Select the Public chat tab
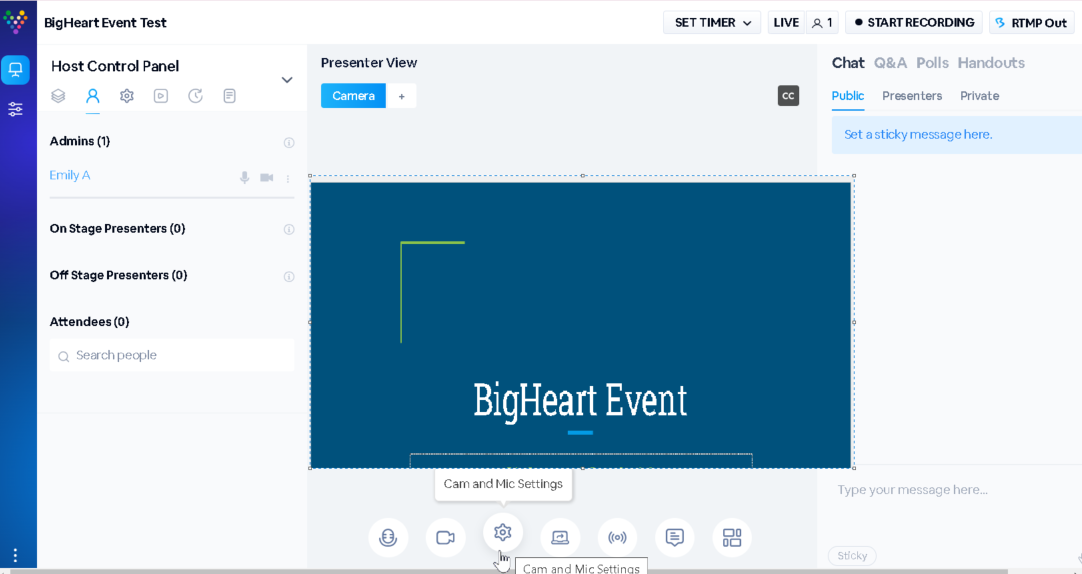 pyautogui.click(x=847, y=96)
